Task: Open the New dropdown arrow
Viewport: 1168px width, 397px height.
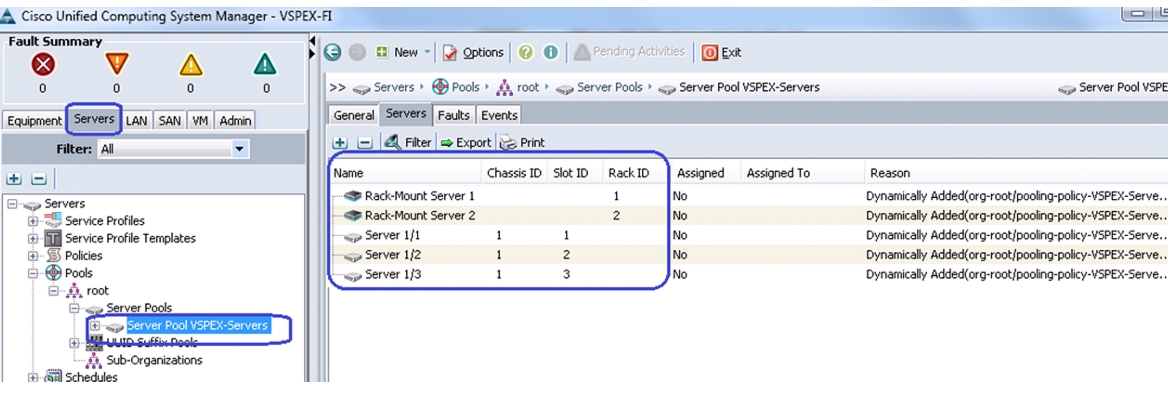Action: [428, 52]
